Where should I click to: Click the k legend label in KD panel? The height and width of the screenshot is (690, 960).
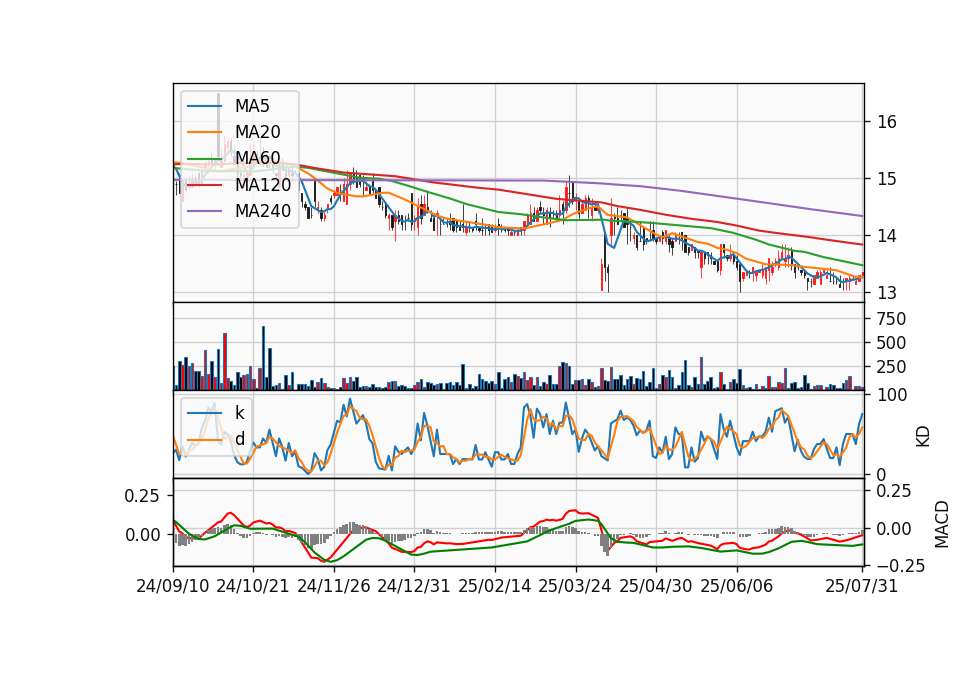point(239,413)
